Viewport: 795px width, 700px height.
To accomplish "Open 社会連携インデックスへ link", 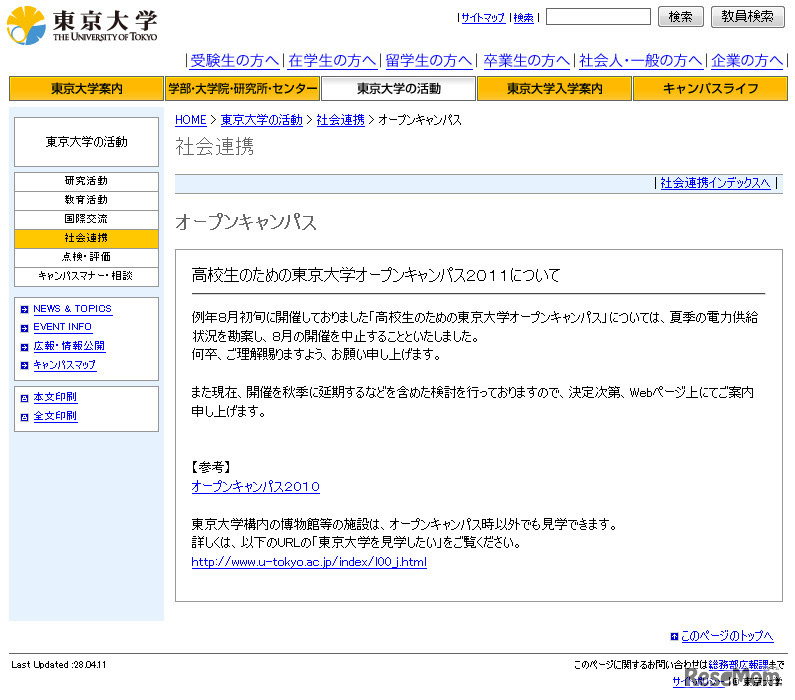I will pos(715,183).
